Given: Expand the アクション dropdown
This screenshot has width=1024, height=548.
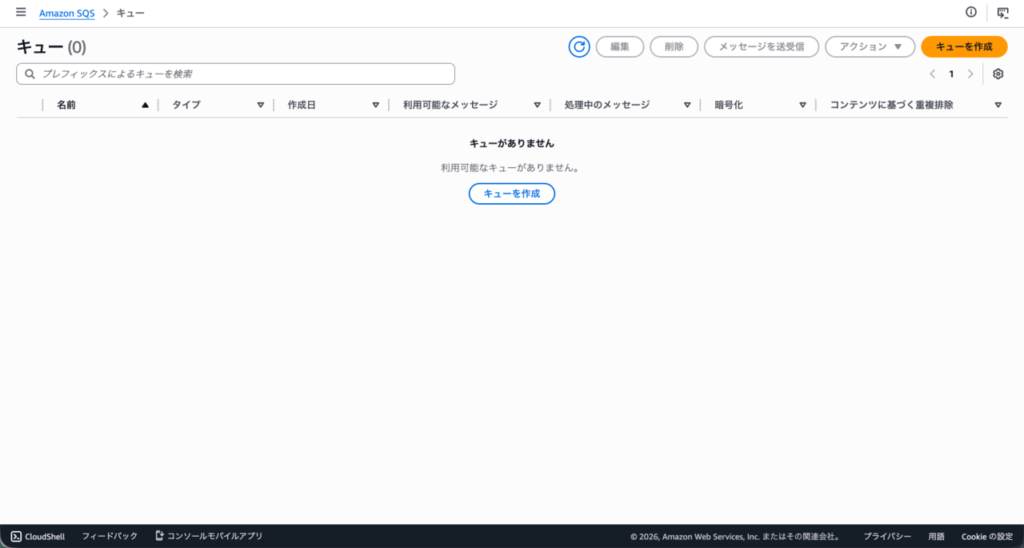Looking at the screenshot, I should coord(869,47).
